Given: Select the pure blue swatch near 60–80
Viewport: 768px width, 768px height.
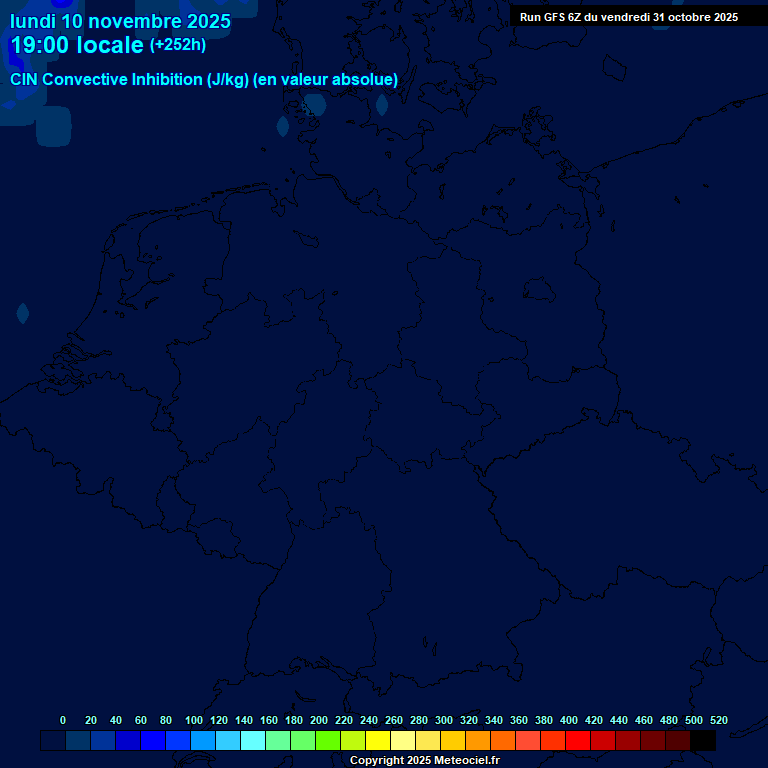Looking at the screenshot, I should pos(153,741).
